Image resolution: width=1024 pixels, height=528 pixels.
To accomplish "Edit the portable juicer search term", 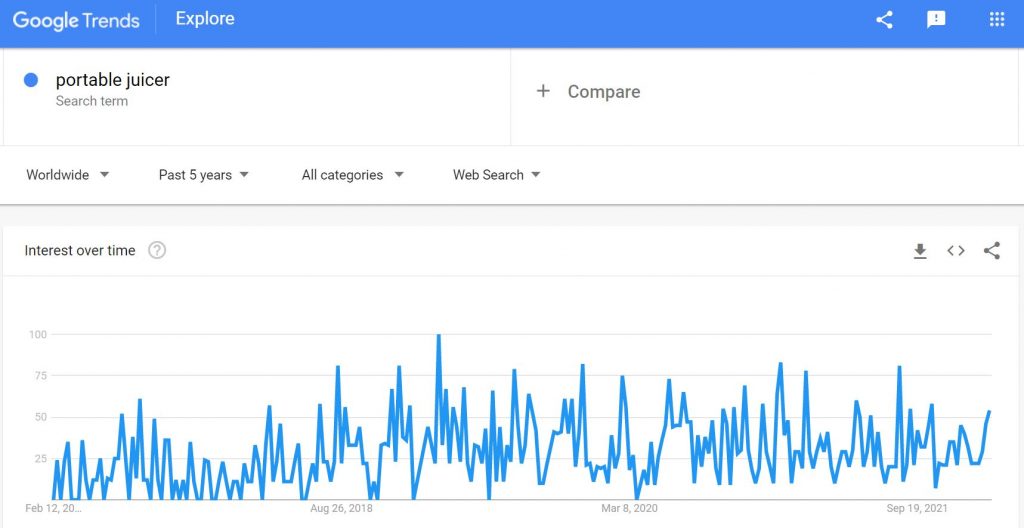I will [112, 80].
